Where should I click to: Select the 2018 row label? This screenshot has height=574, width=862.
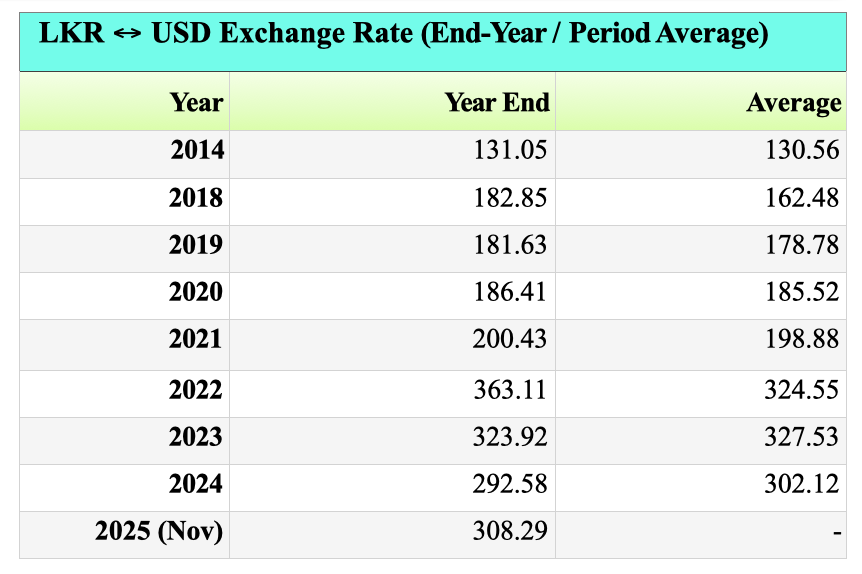point(197,198)
